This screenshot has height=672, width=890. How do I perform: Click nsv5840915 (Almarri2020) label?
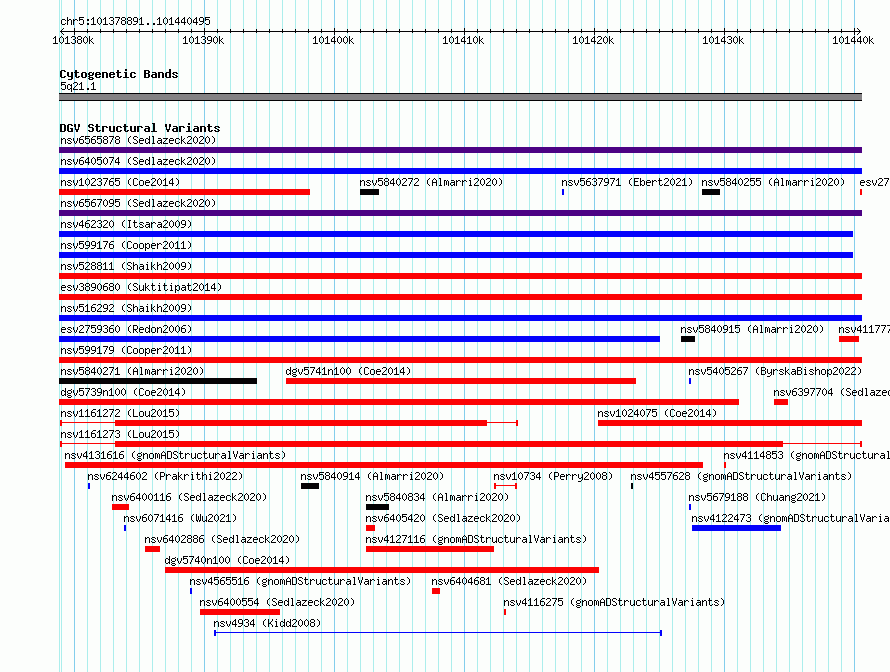click(752, 329)
